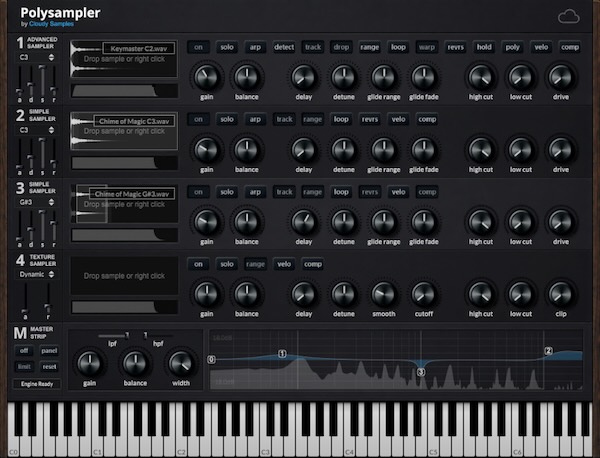Click master strip limit button

pyautogui.click(x=24, y=367)
